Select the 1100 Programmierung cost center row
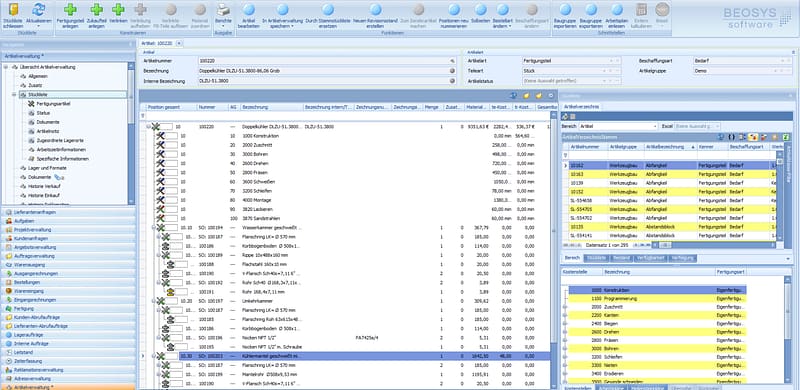This screenshot has width=800, height=390. (657, 298)
